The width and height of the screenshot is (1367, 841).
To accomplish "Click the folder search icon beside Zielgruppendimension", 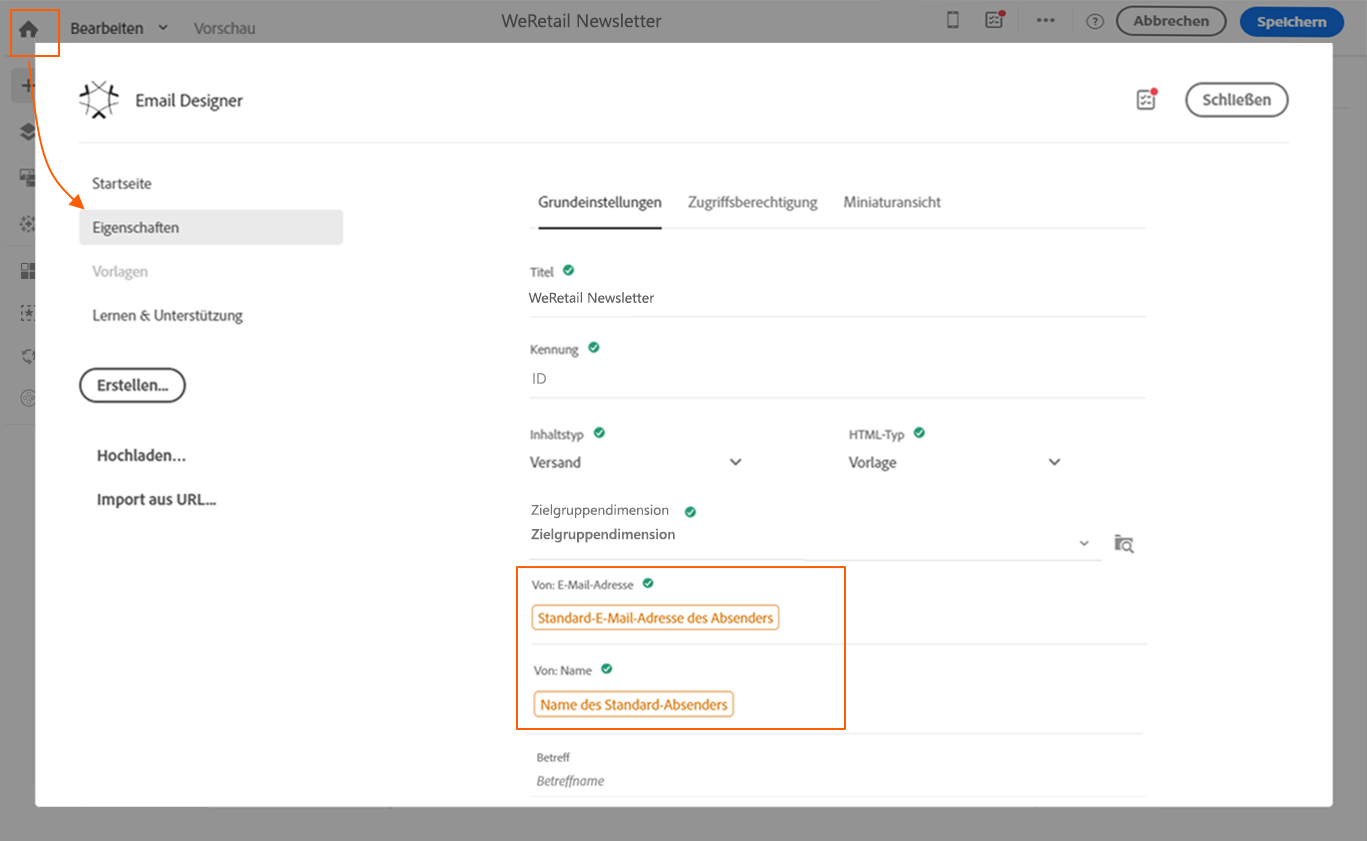I will 1124,544.
